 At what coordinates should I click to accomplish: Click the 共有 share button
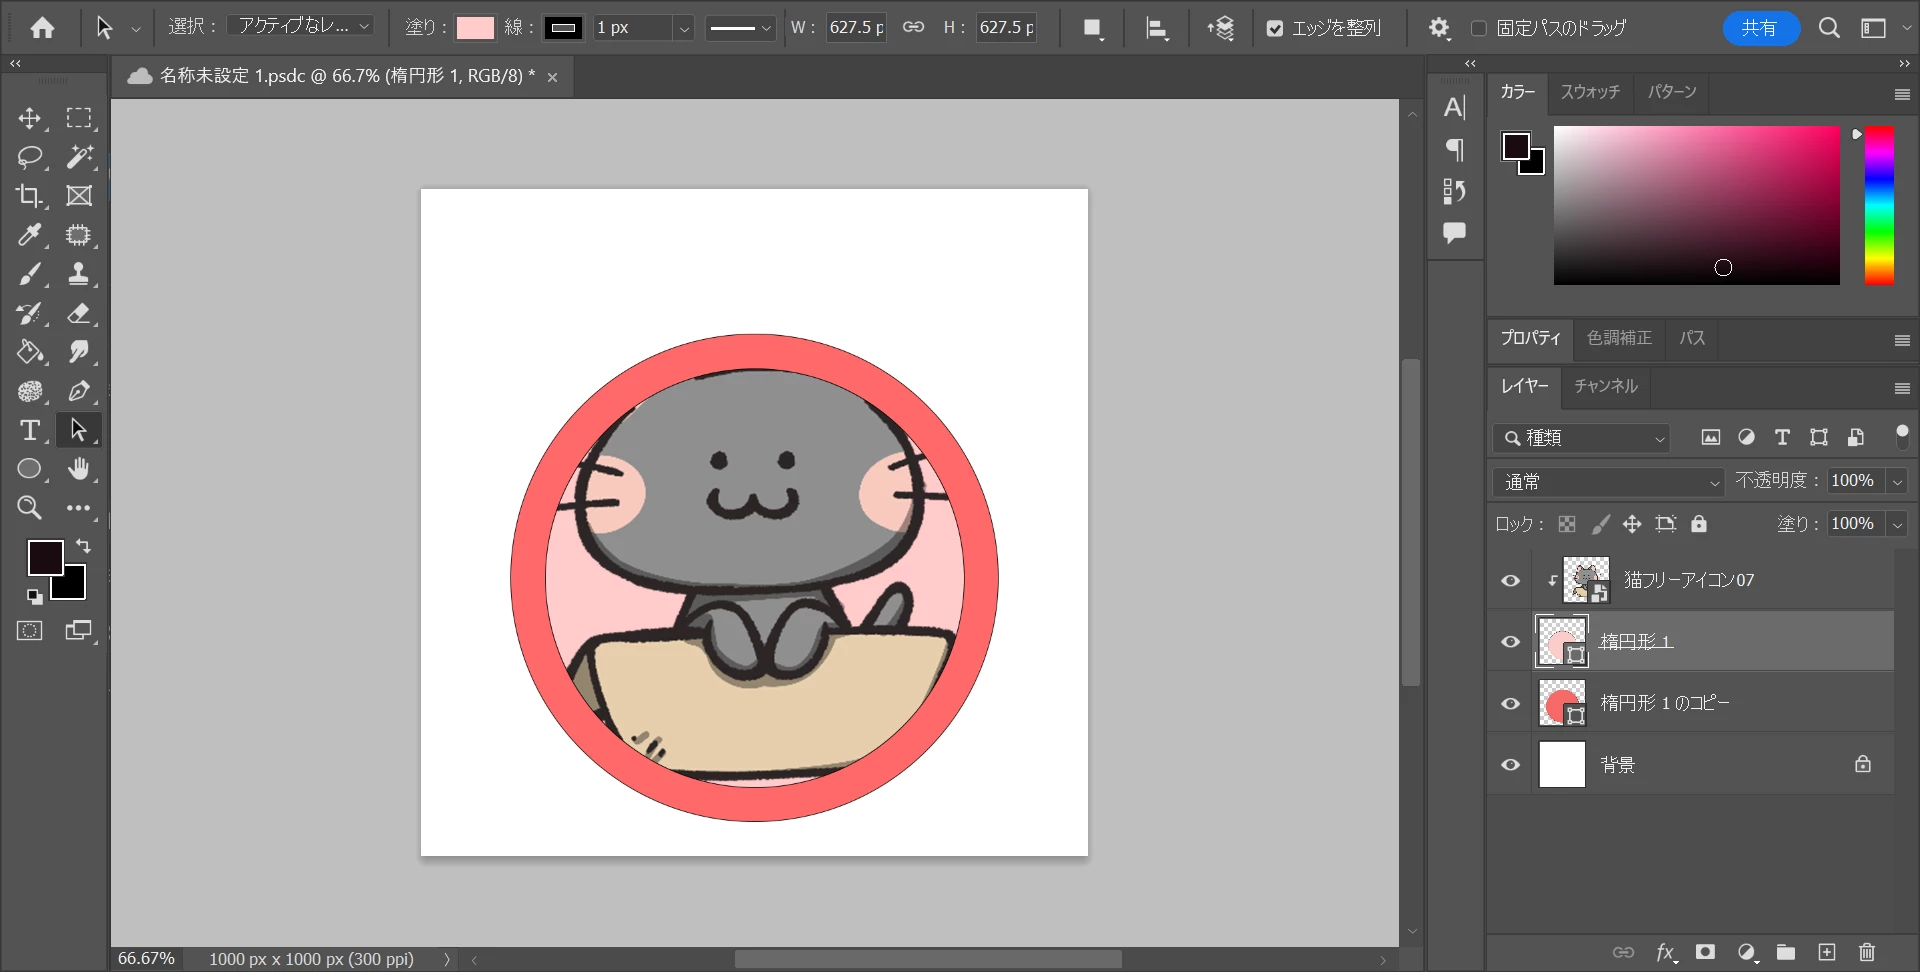point(1759,28)
